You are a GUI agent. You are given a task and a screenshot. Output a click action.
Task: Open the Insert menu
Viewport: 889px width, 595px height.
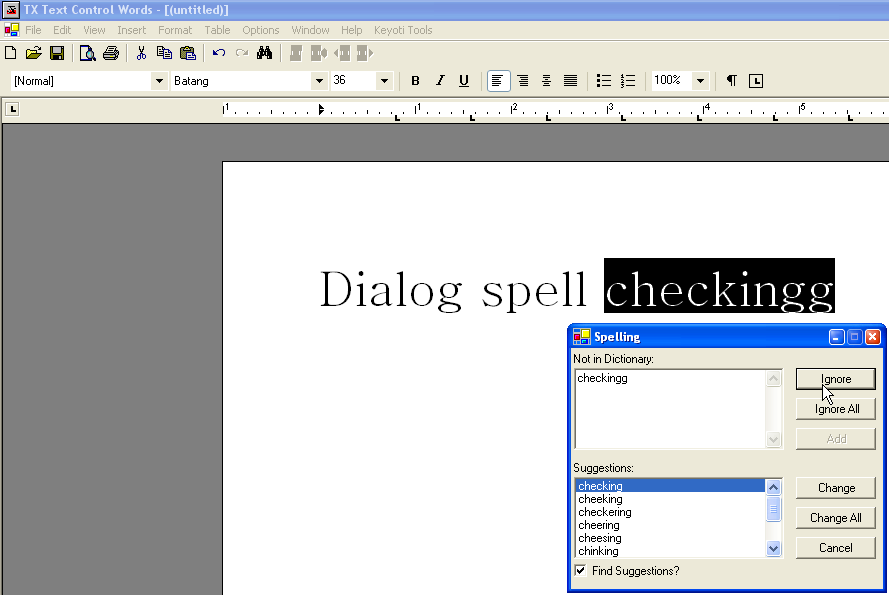coord(132,30)
